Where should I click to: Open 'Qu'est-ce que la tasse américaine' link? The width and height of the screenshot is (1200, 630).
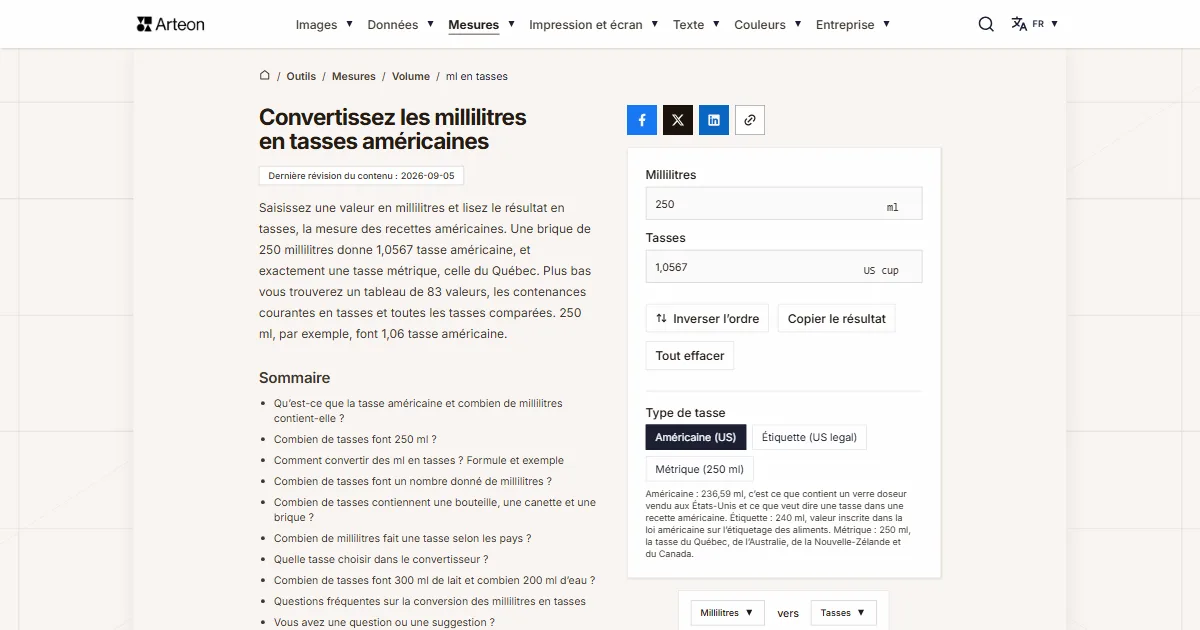[418, 411]
